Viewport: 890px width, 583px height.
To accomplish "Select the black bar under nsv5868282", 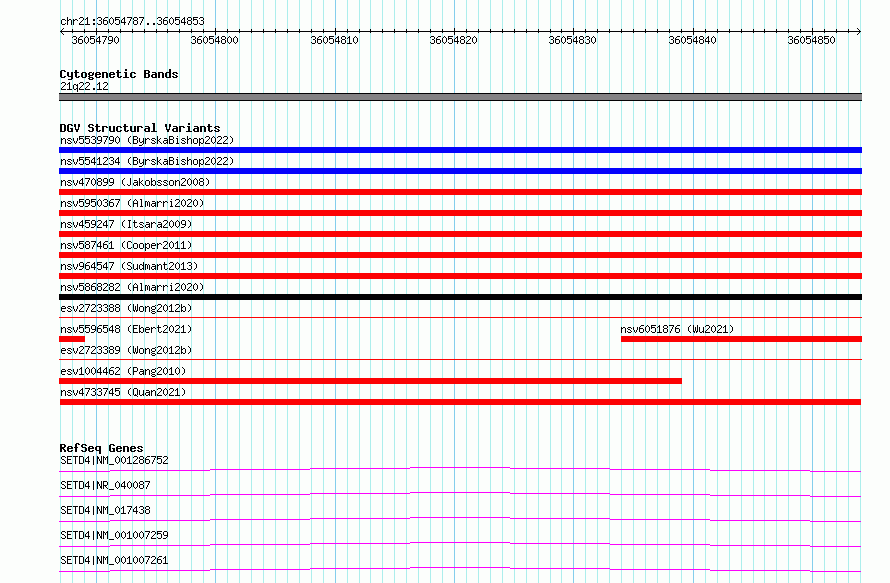I will 460,297.
